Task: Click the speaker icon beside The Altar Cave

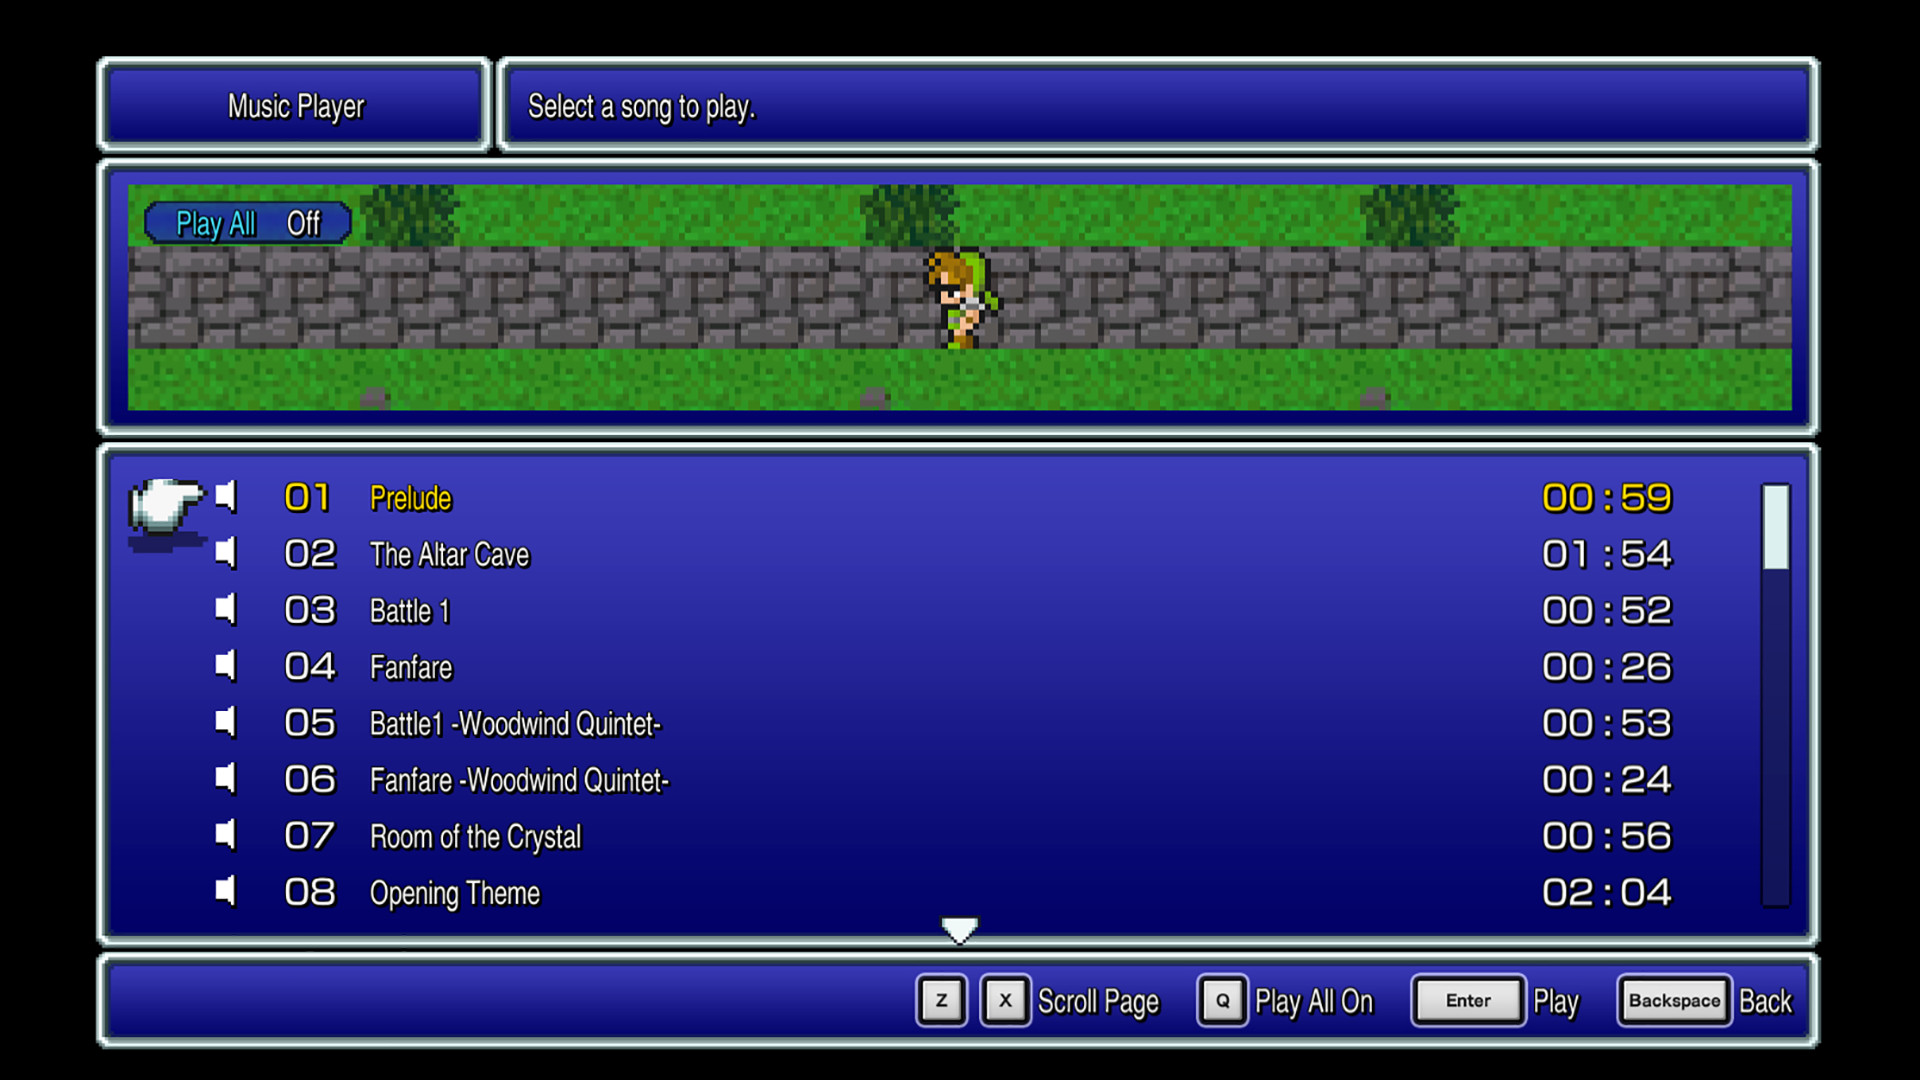Action: pos(226,552)
